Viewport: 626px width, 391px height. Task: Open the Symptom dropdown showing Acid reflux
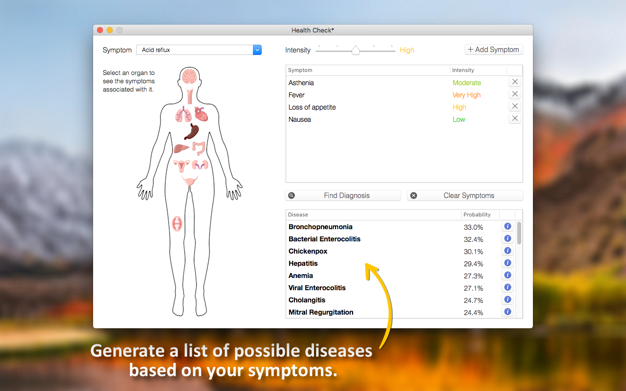199,50
